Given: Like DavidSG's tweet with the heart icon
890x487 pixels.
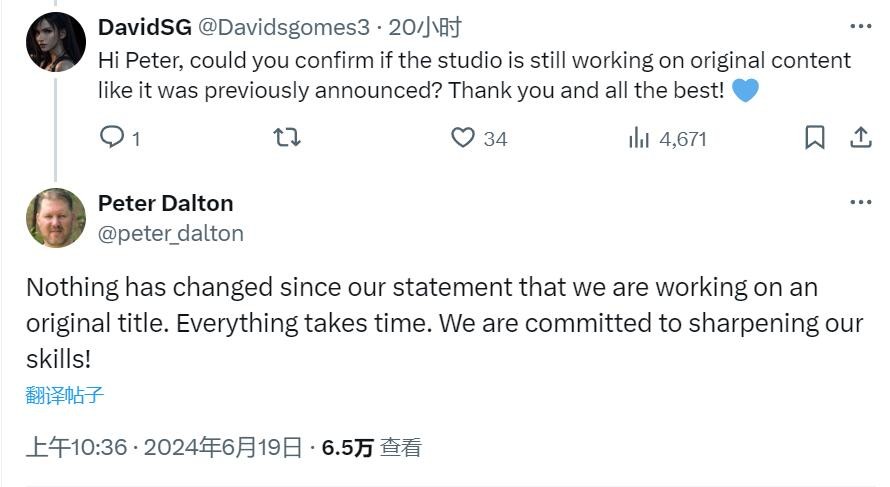Looking at the screenshot, I should click(463, 137).
